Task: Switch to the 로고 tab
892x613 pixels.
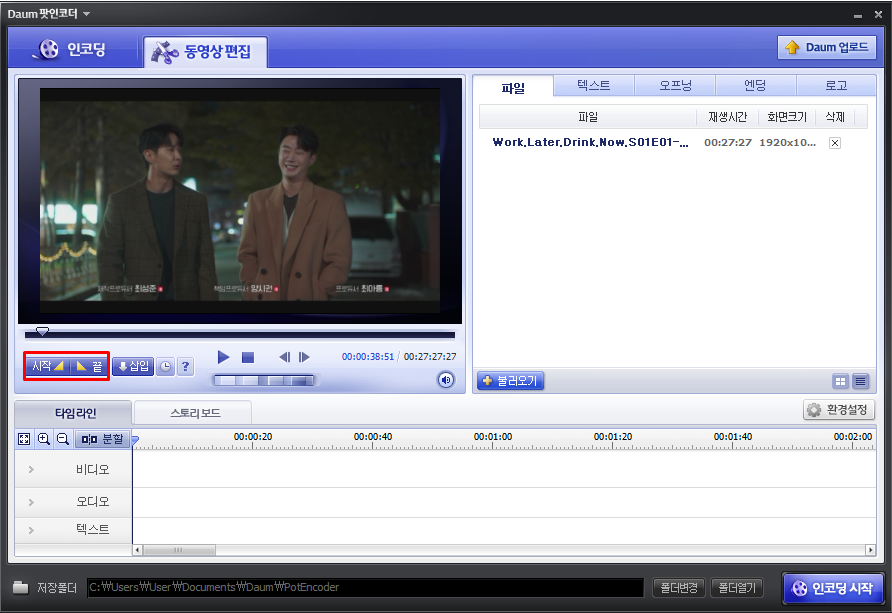Action: coord(836,85)
